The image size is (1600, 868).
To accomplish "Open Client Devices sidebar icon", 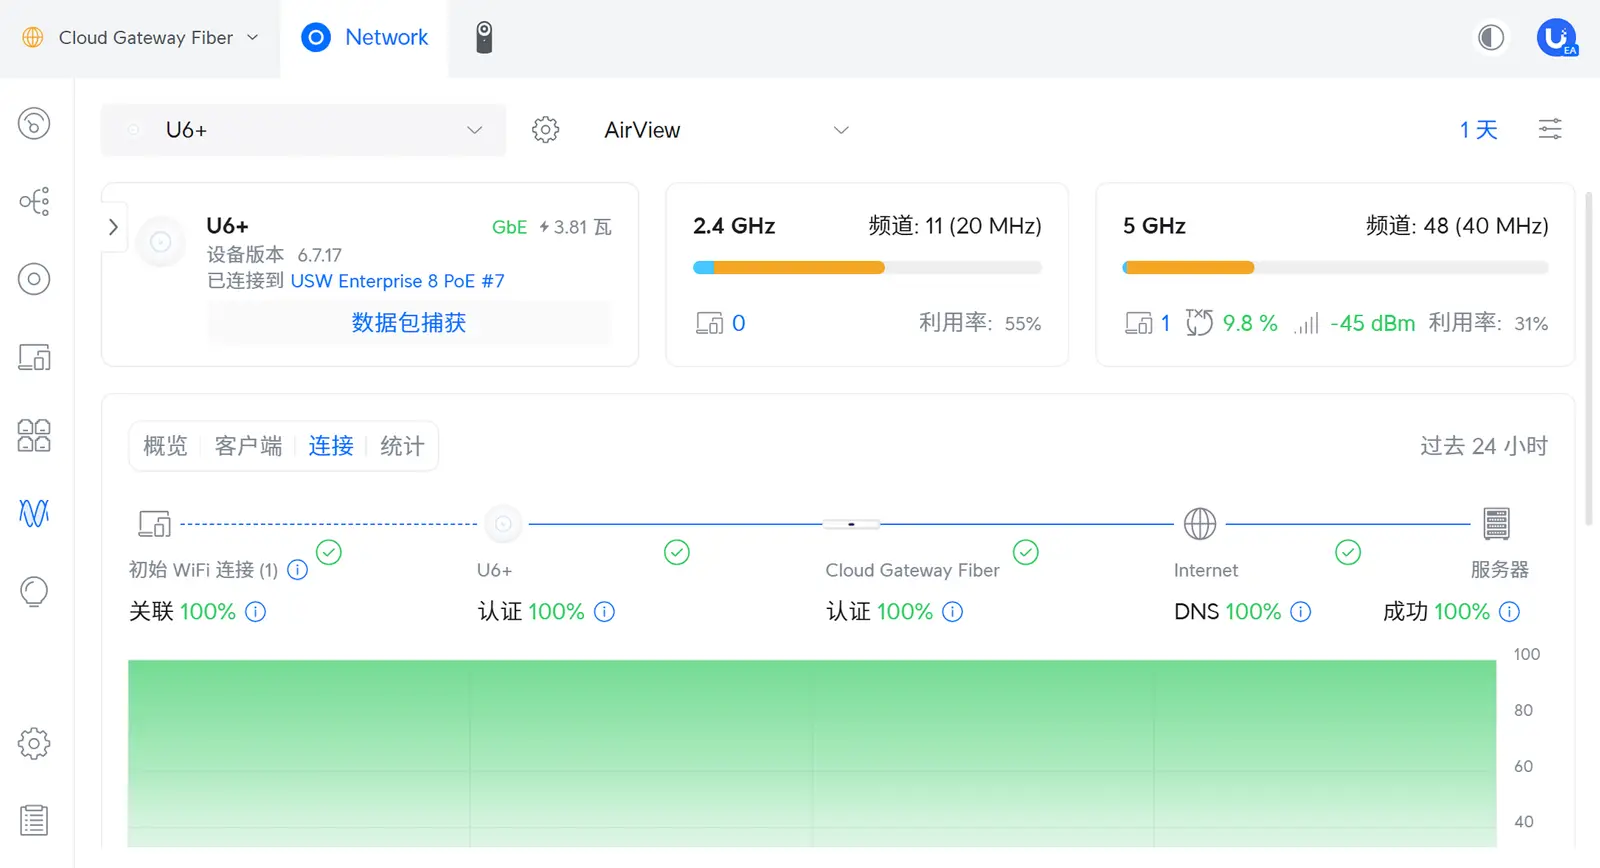I will (x=34, y=357).
